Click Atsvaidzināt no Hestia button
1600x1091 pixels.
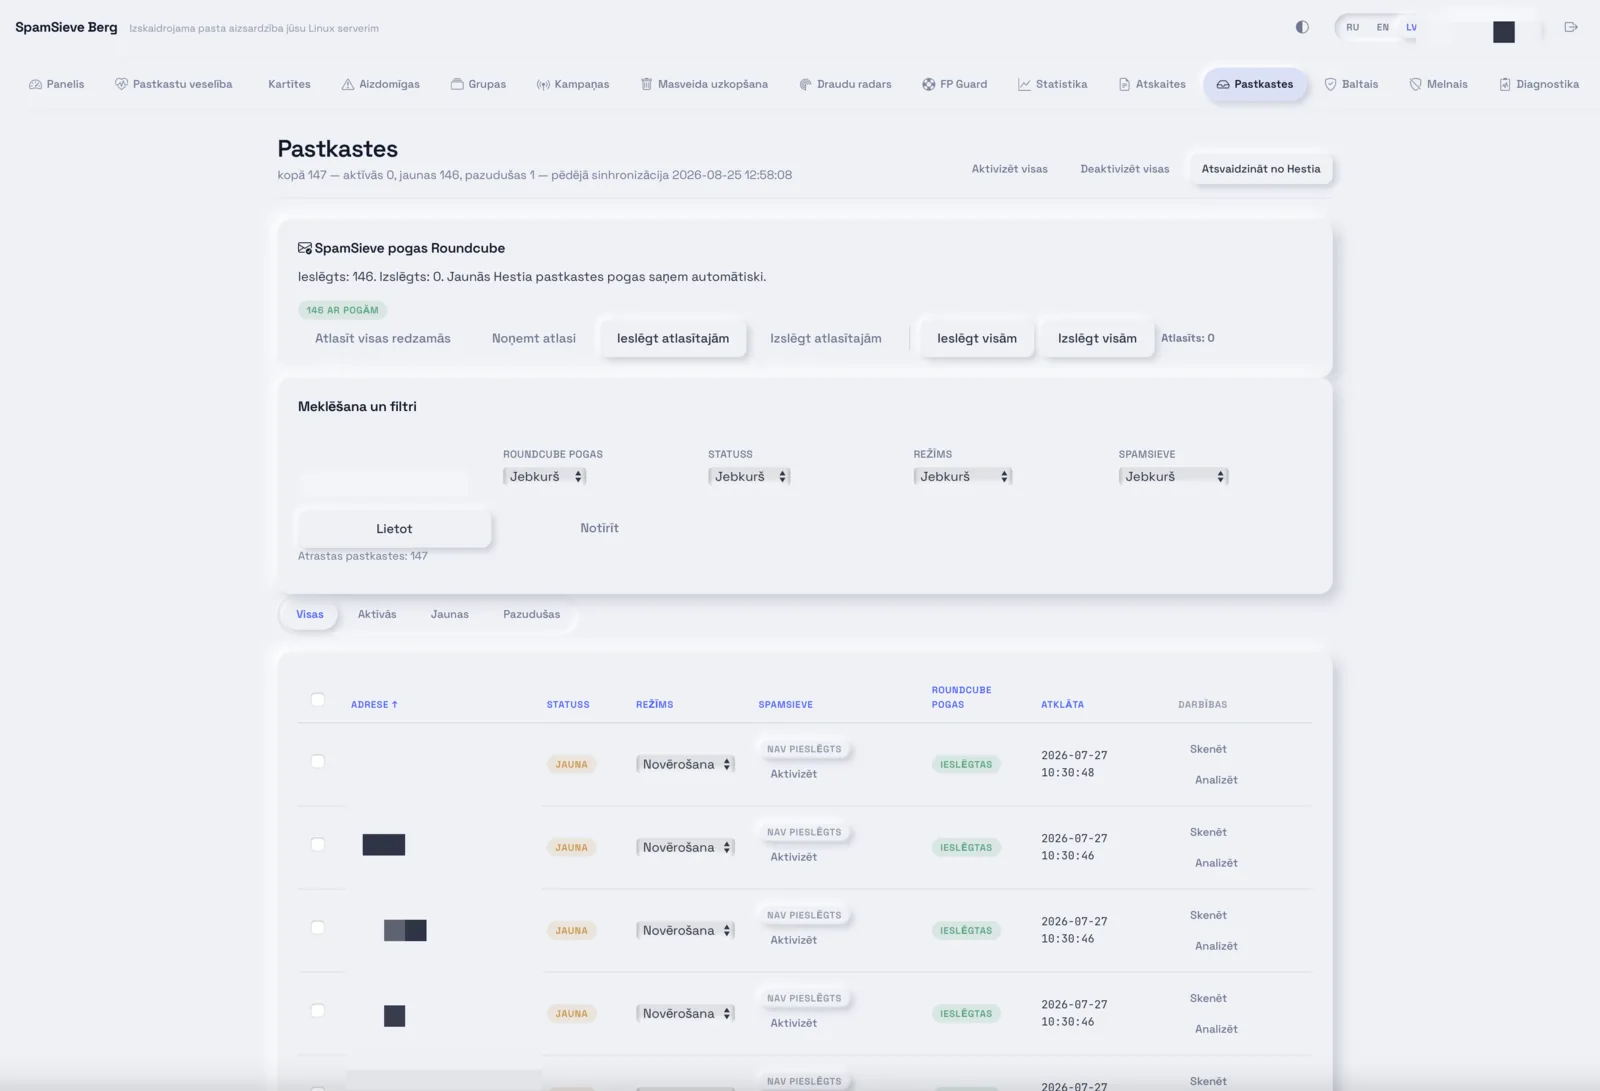1261,169
